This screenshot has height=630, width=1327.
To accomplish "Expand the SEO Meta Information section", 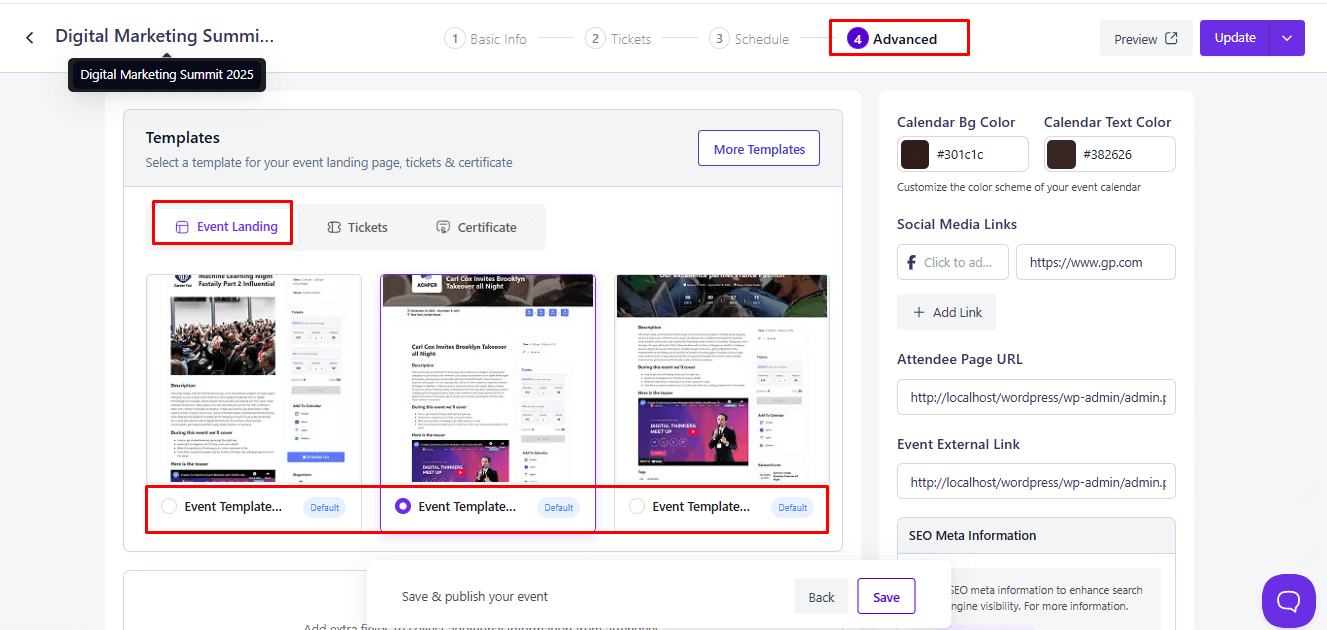I will [1035, 535].
